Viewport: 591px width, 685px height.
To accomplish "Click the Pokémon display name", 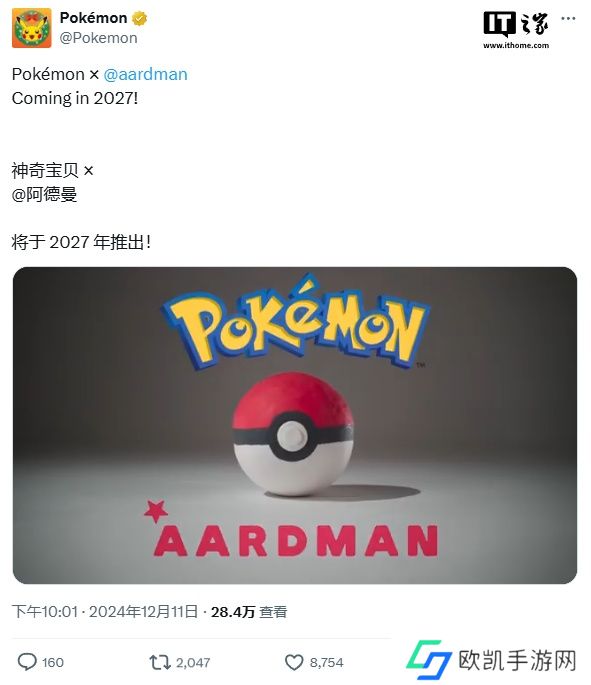I will [x=93, y=18].
